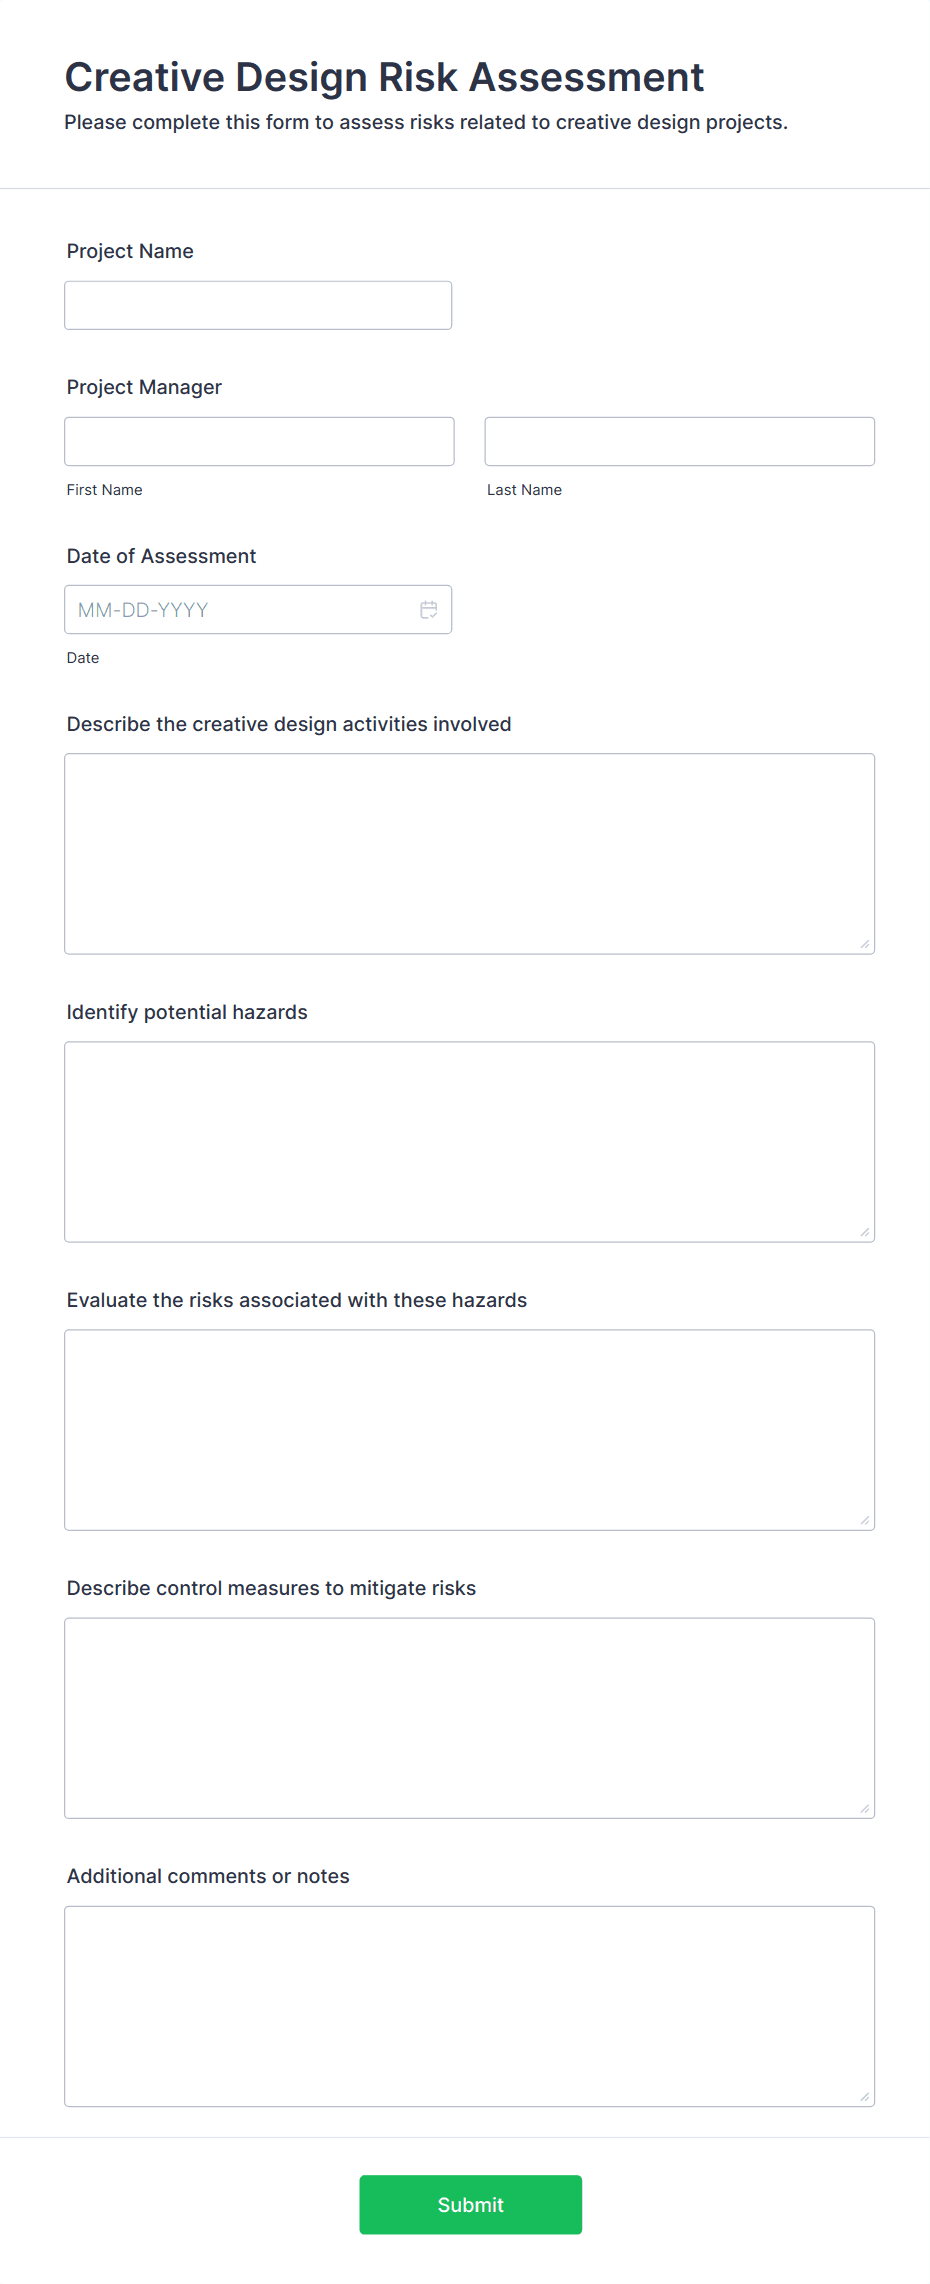Click the Project Name label
This screenshot has height=2284, width=930.
130,251
